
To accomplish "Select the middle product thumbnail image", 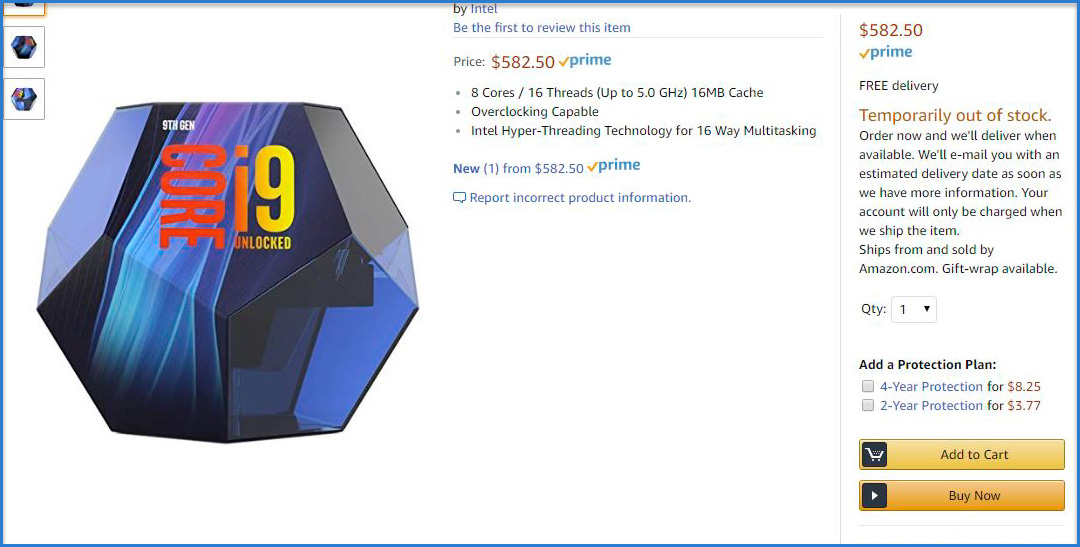I will (24, 47).
